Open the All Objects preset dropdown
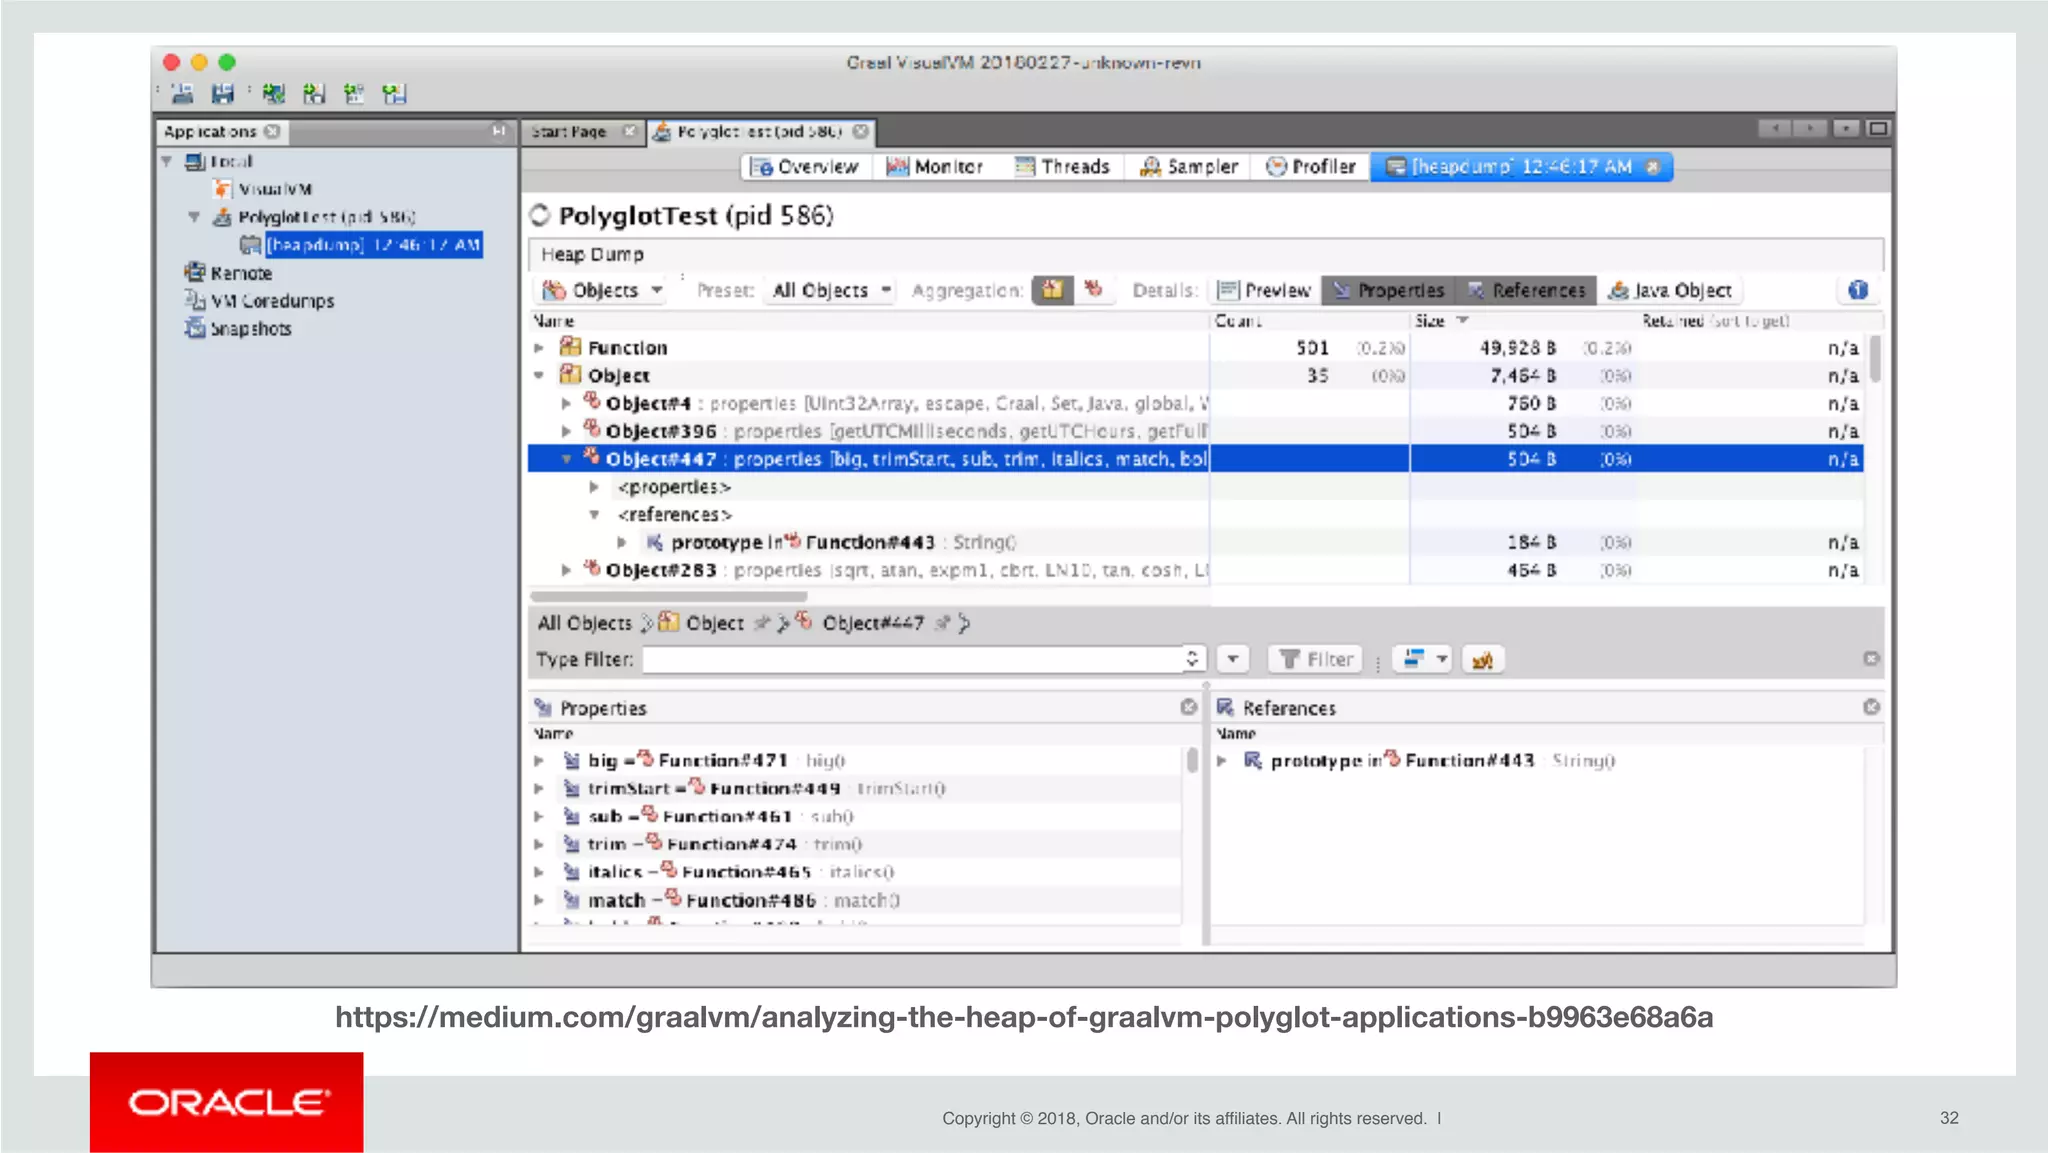 click(x=832, y=290)
